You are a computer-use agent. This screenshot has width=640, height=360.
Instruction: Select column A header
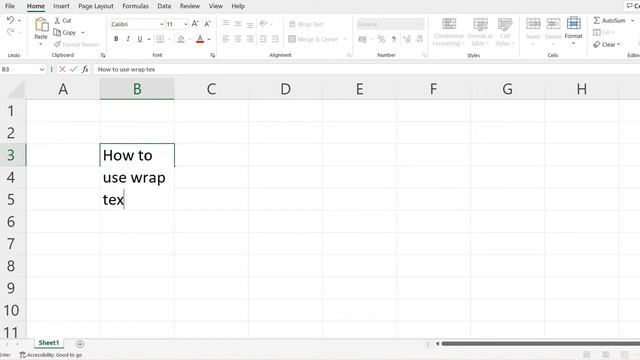coord(63,89)
